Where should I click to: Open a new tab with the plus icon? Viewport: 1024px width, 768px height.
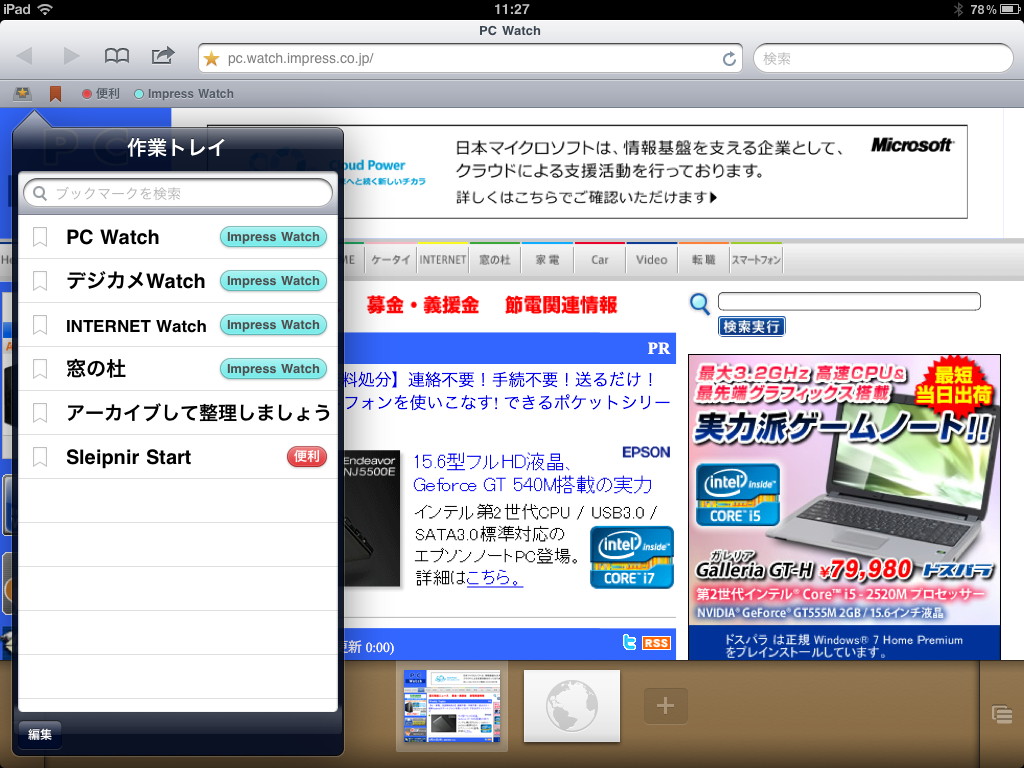tap(665, 706)
